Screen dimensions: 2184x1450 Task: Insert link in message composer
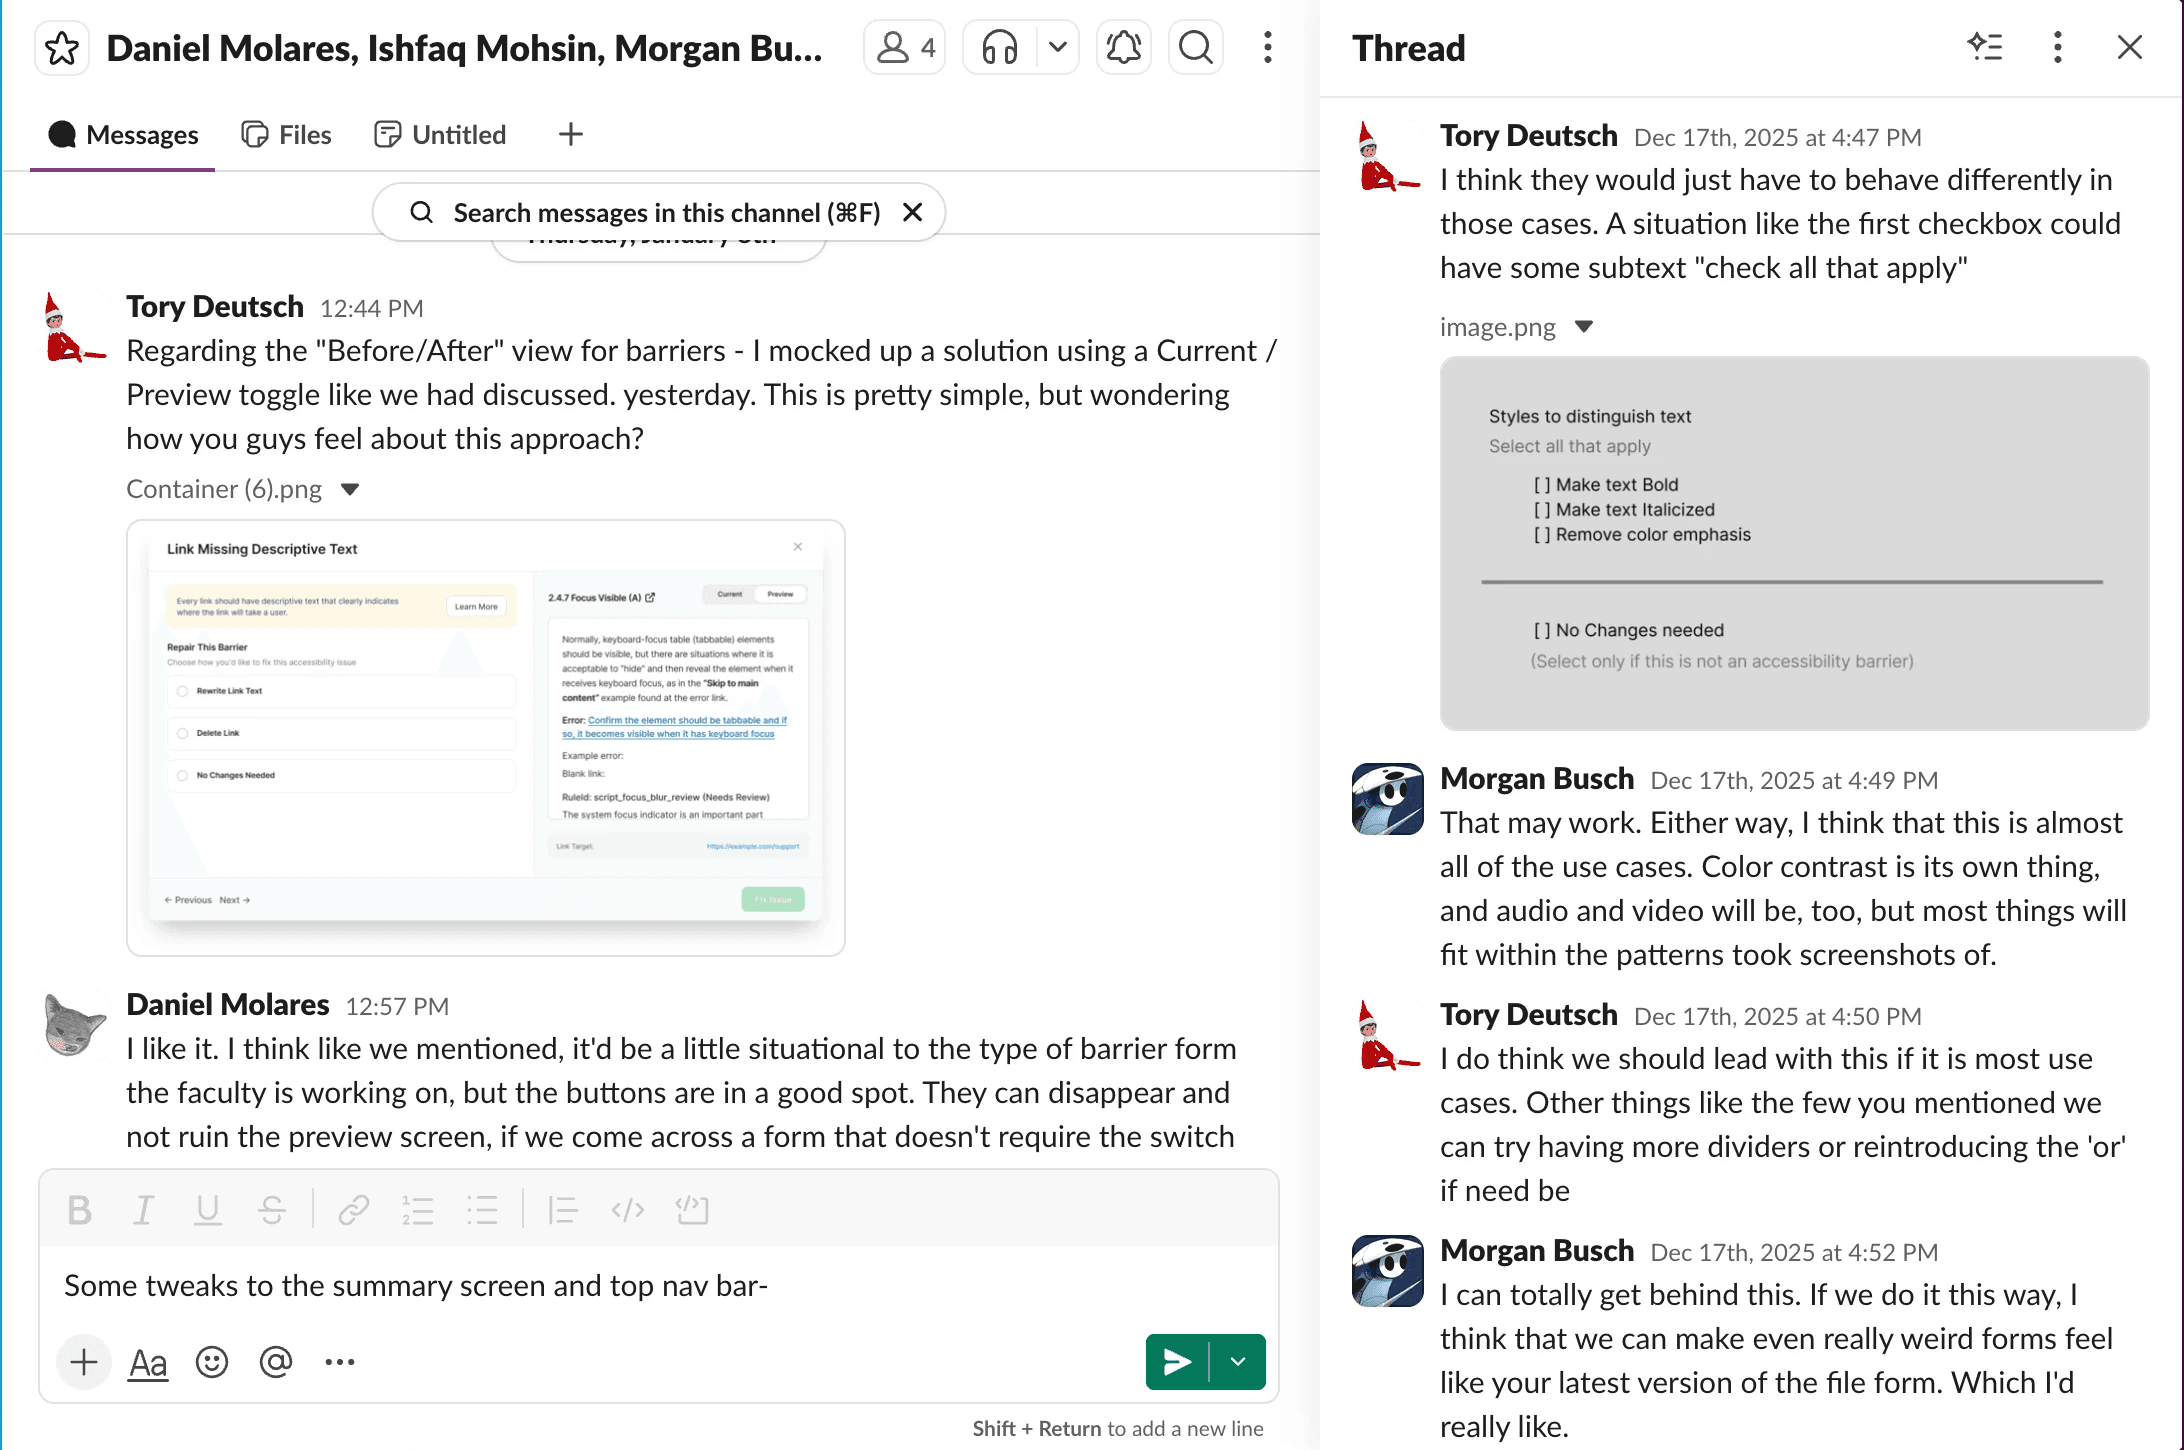[353, 1210]
